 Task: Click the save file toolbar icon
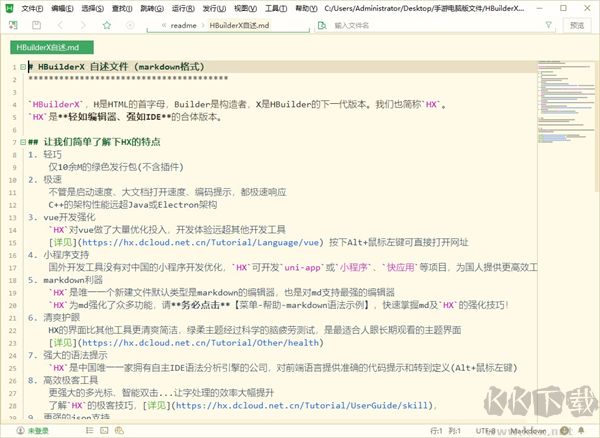36,25
